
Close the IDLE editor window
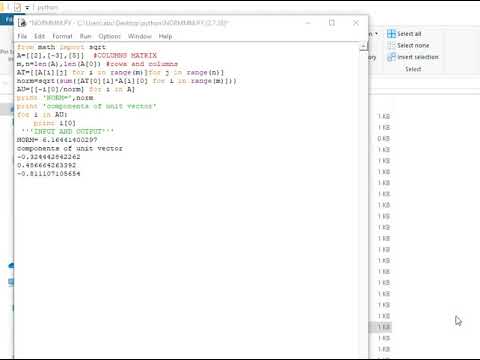[x=356, y=23]
